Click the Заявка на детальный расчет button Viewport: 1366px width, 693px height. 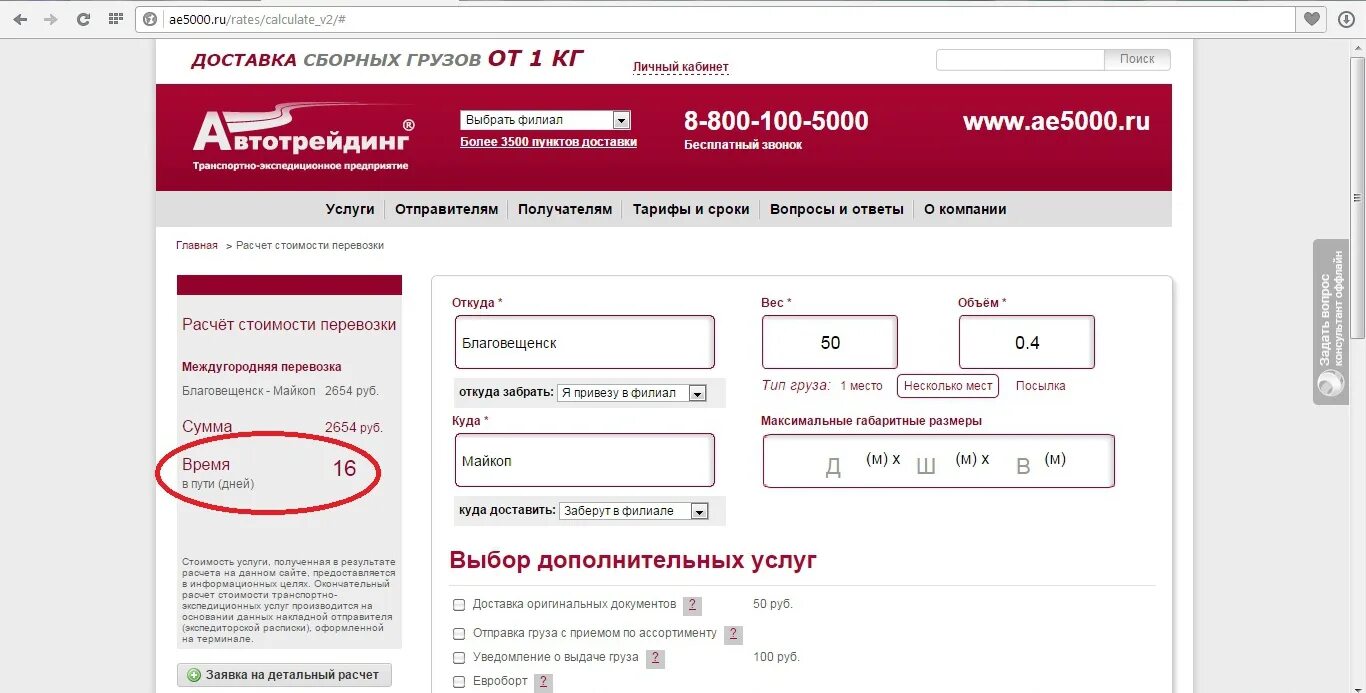tap(284, 675)
